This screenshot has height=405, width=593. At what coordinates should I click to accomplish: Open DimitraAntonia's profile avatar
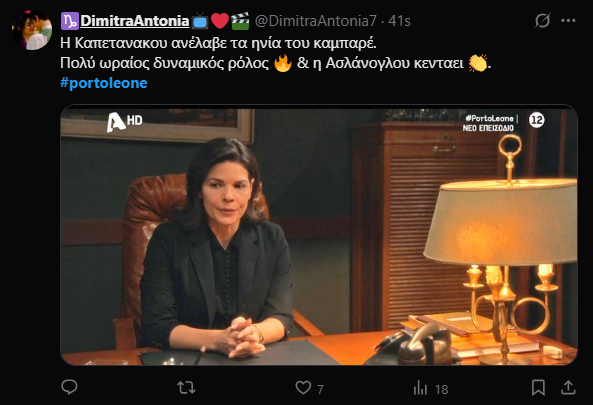click(x=32, y=30)
